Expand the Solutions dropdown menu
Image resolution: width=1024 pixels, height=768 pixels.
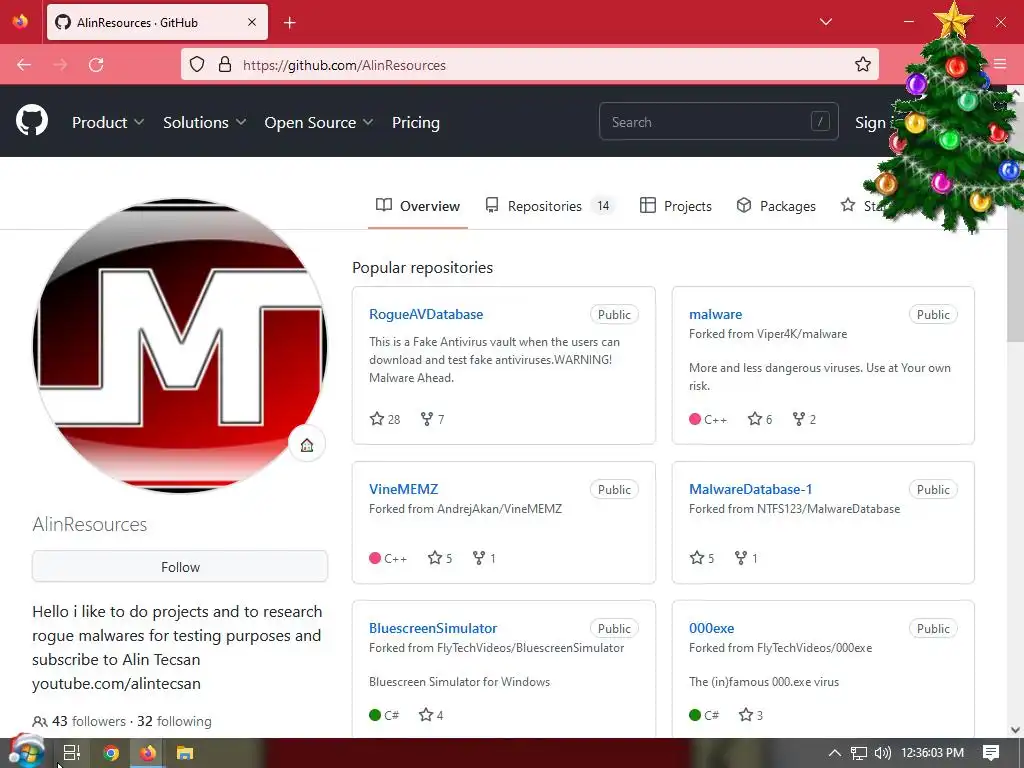click(x=204, y=122)
